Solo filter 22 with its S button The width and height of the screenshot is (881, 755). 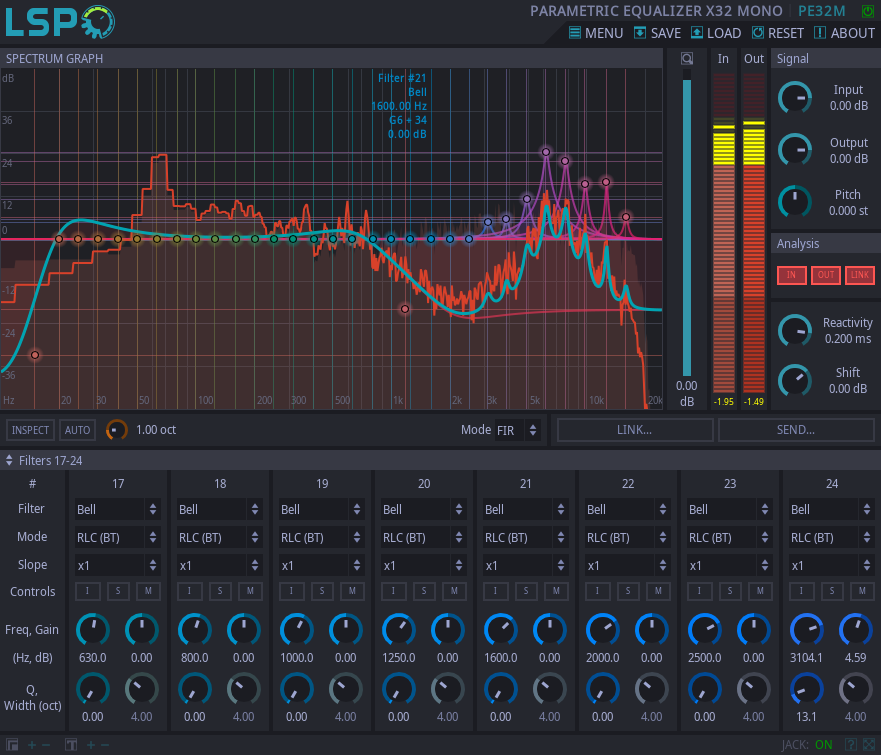(x=628, y=591)
